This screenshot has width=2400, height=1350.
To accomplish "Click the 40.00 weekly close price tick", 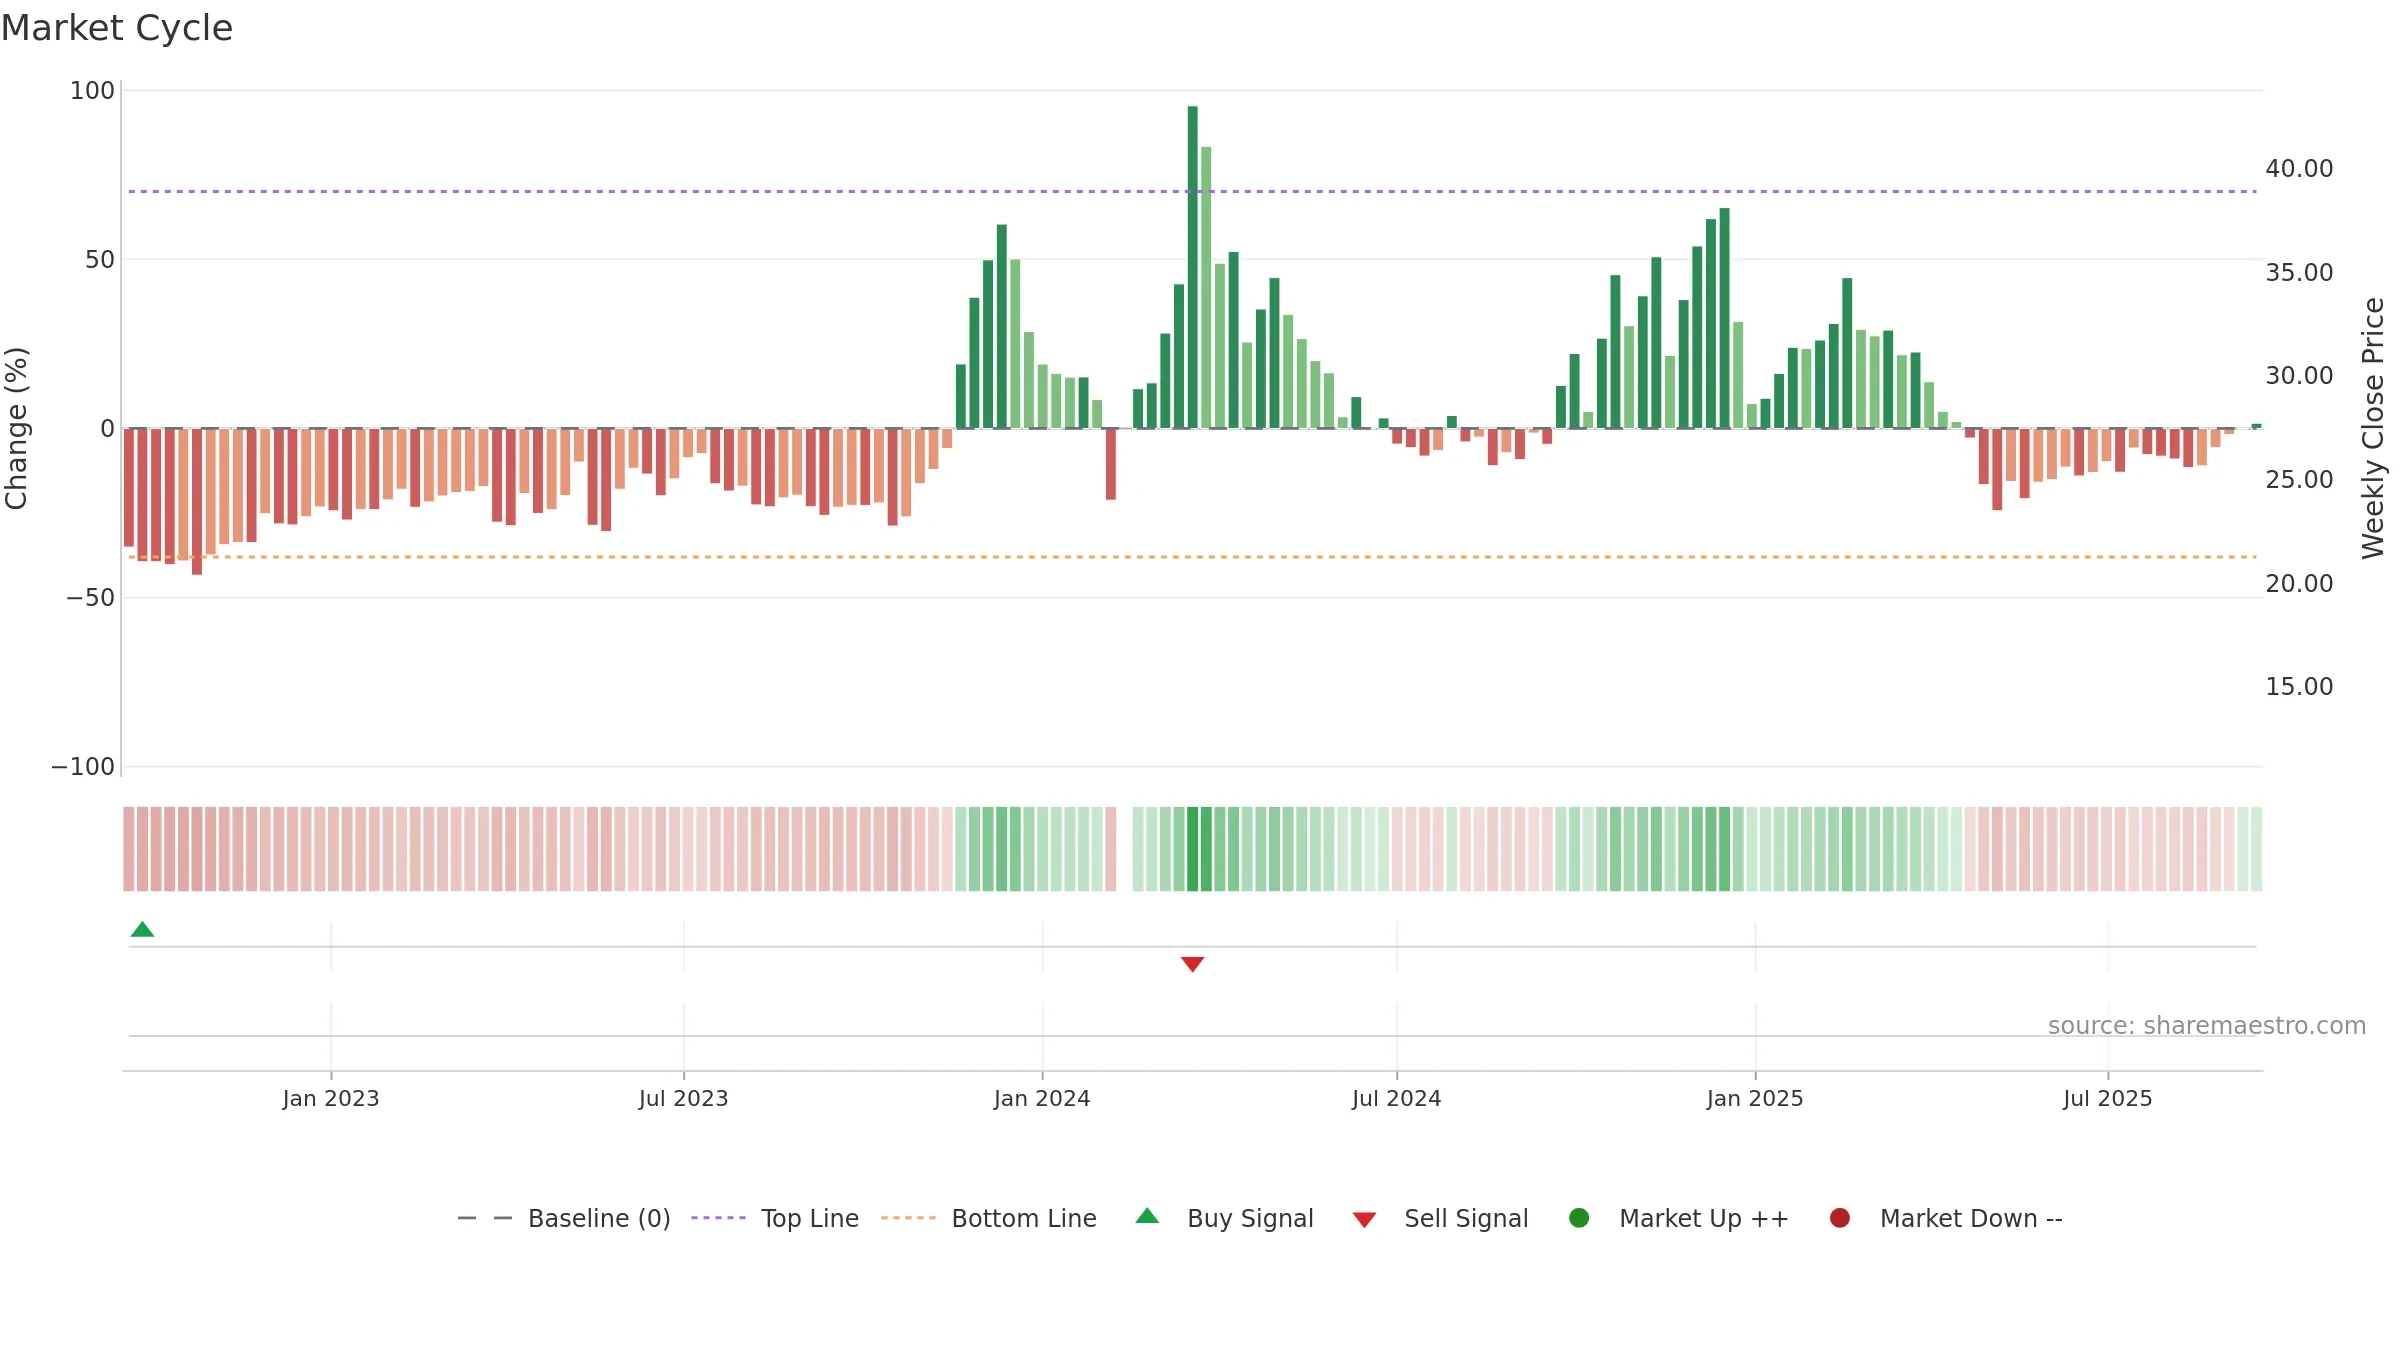I will pos(2299,169).
